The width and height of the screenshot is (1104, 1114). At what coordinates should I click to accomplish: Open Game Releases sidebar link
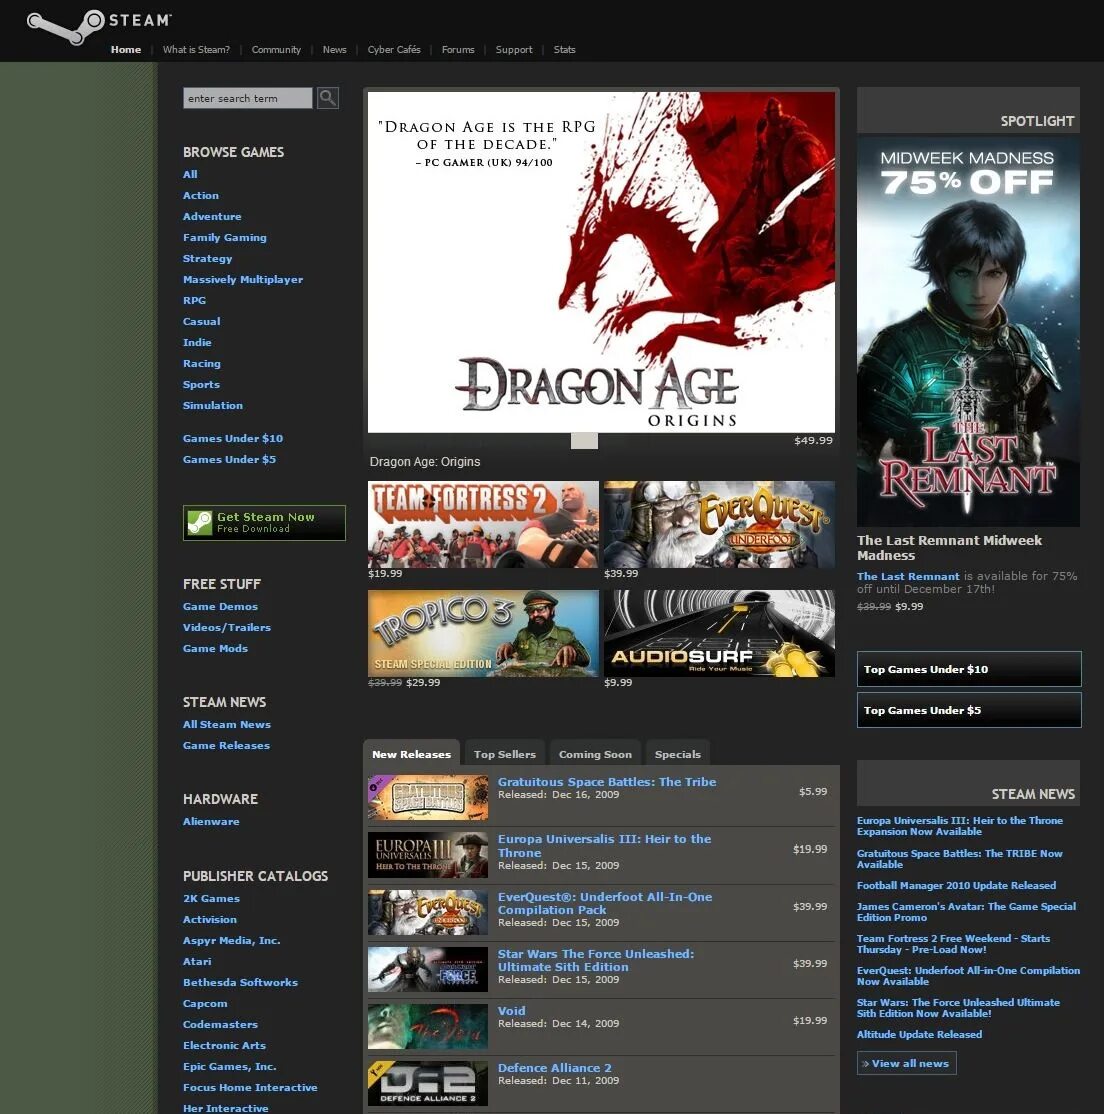coord(226,745)
